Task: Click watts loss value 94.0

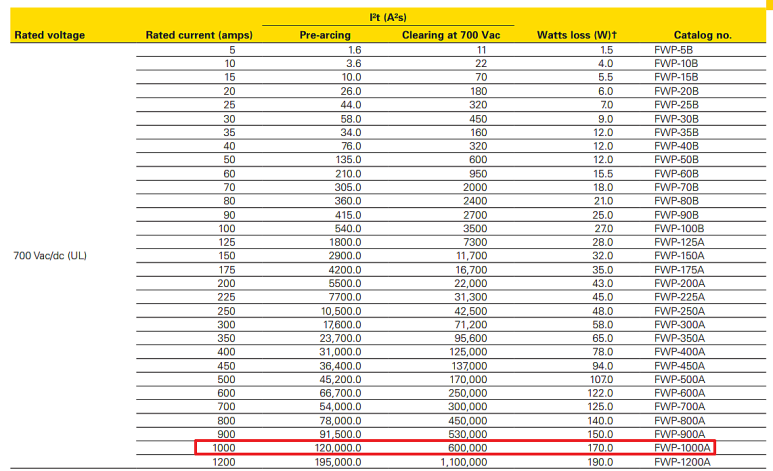Action: [603, 366]
